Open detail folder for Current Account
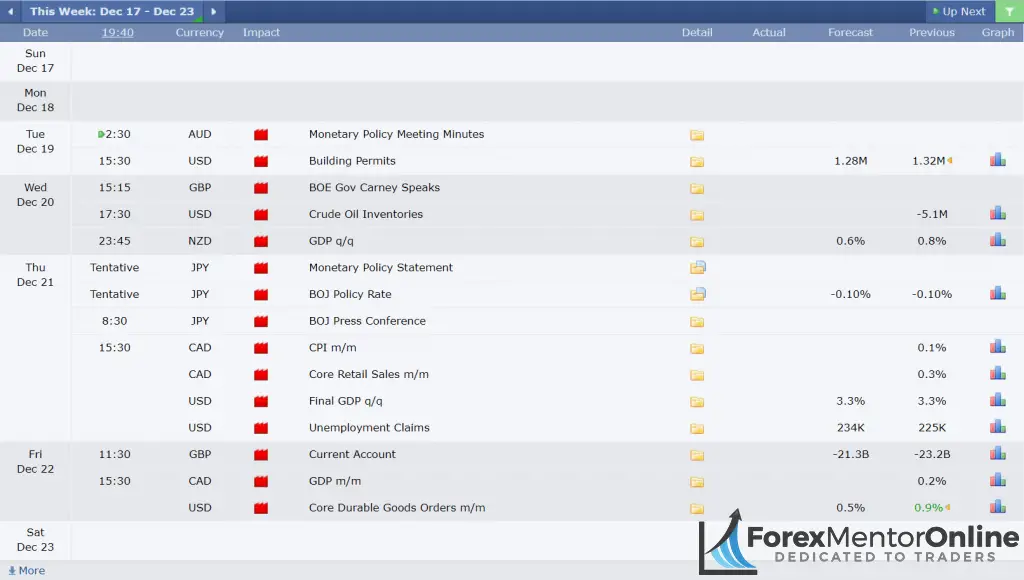This screenshot has width=1024, height=580. [697, 455]
